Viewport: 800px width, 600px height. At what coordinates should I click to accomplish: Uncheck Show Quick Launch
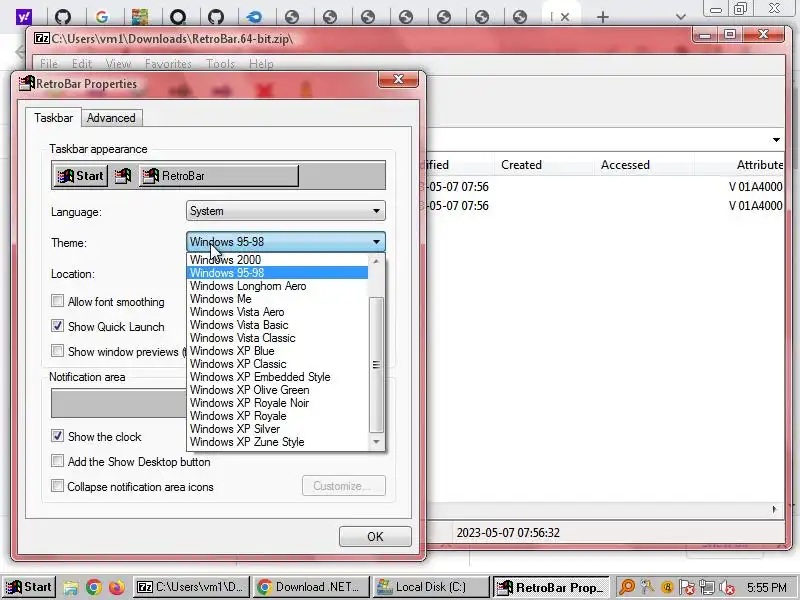(57, 326)
